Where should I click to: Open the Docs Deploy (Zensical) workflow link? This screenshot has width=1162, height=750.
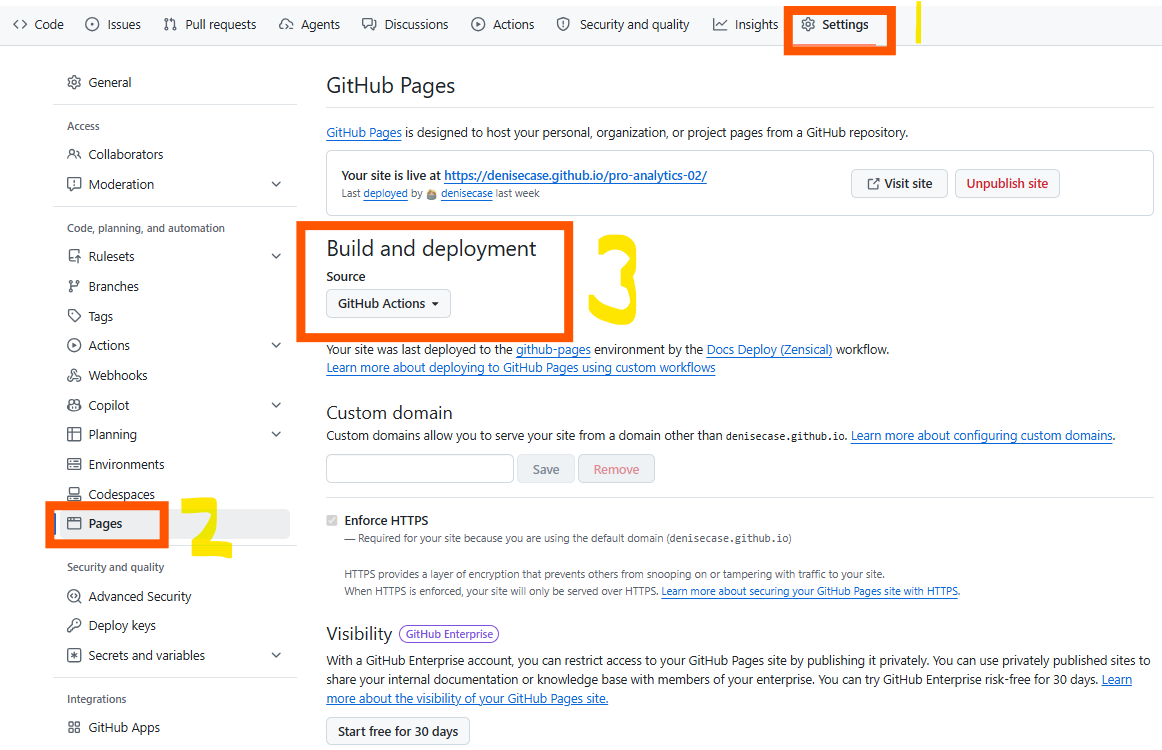coord(769,349)
